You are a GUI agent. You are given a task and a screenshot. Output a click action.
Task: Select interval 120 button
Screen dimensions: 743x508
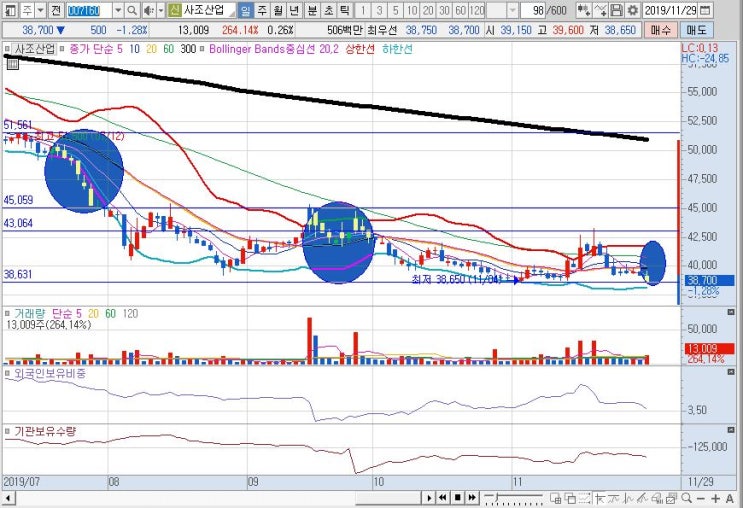[477, 10]
